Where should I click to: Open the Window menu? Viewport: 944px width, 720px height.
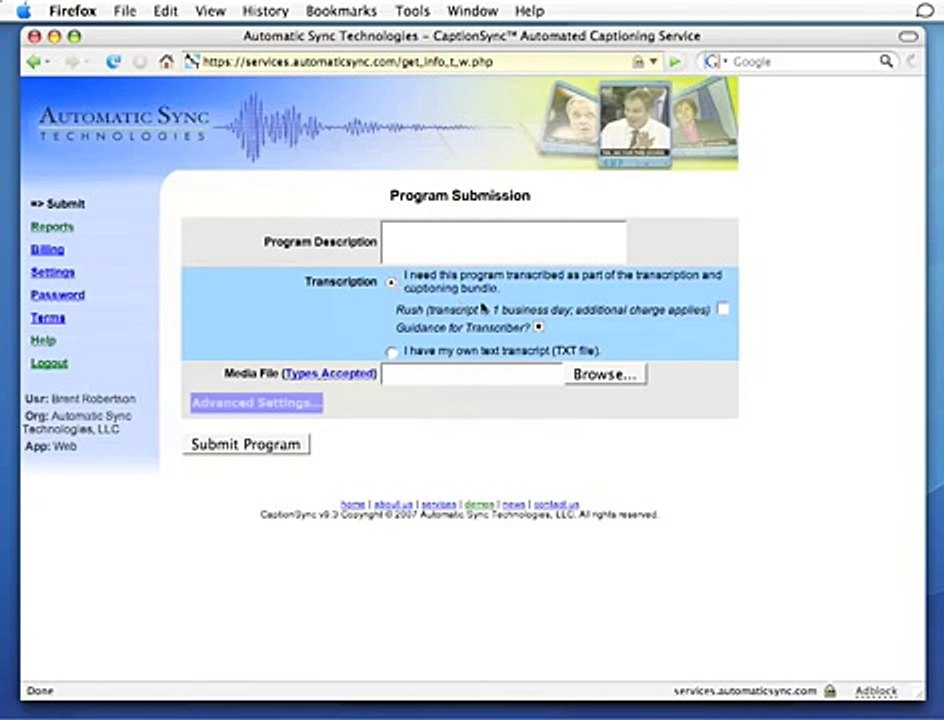click(473, 11)
